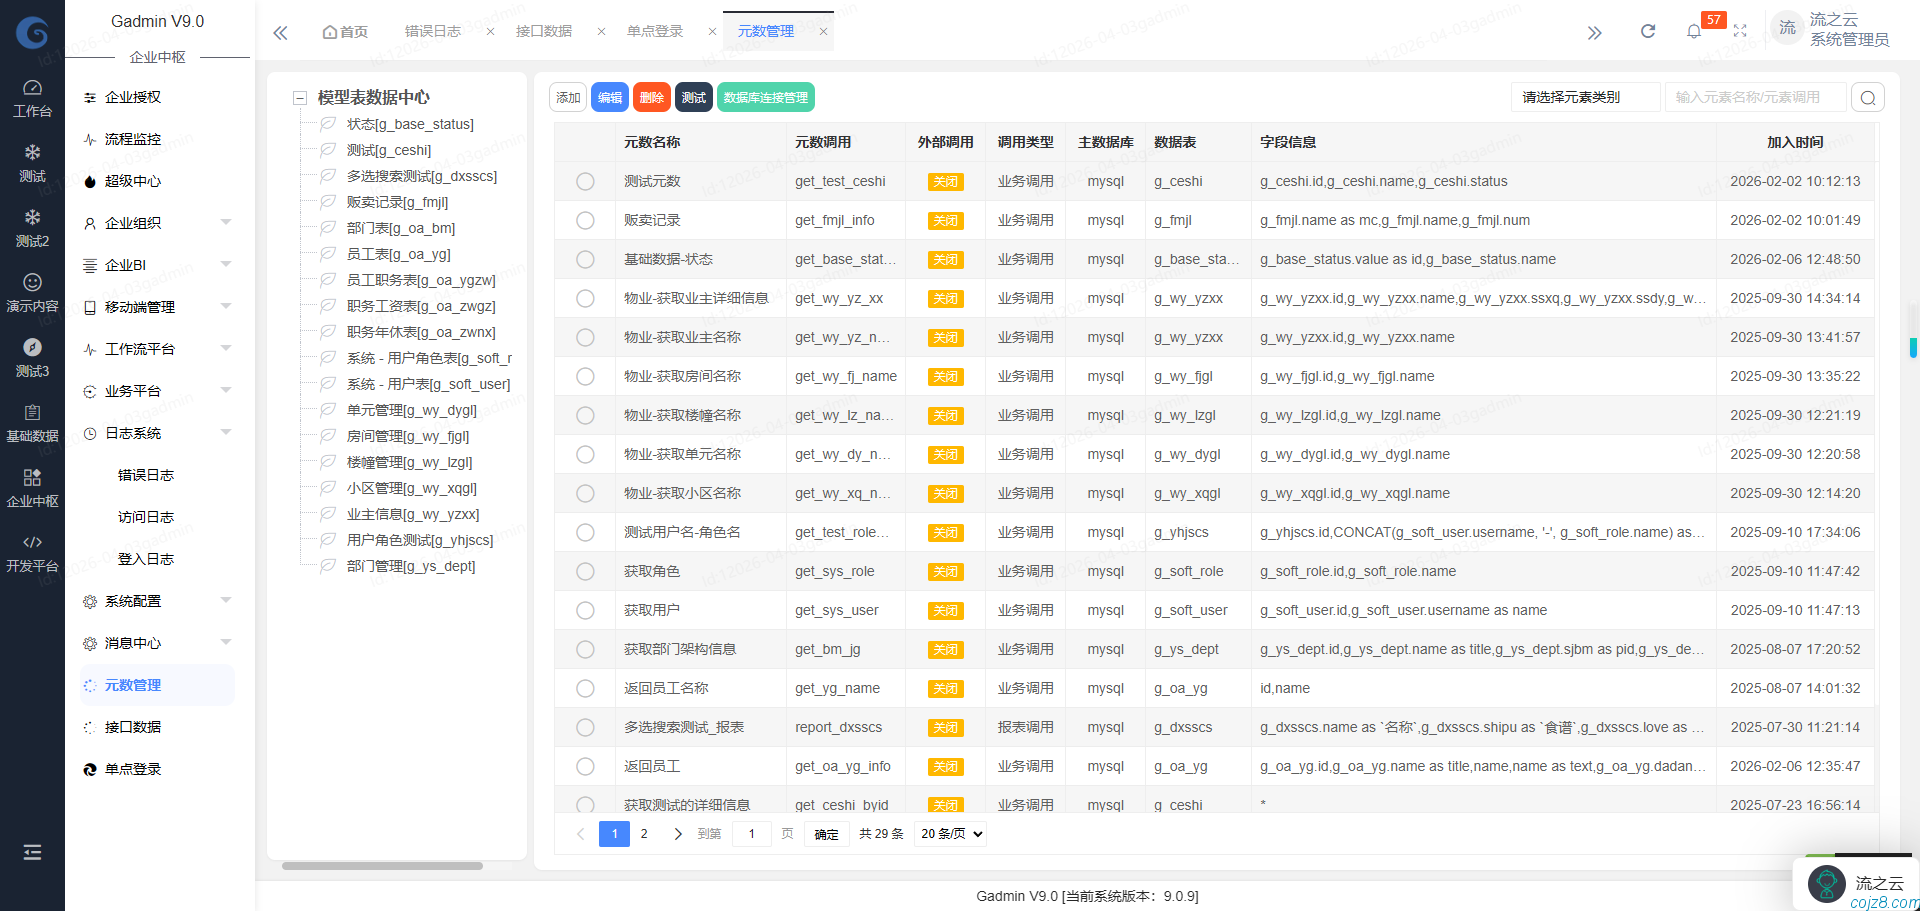Click the 数据库连接管理 button

pos(765,98)
